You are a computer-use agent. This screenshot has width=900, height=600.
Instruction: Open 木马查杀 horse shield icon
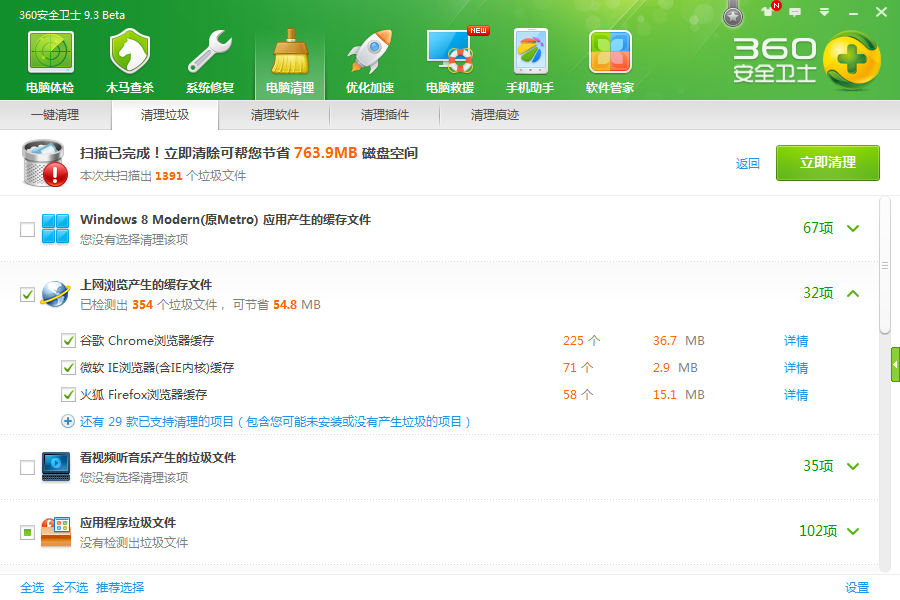(x=130, y=52)
